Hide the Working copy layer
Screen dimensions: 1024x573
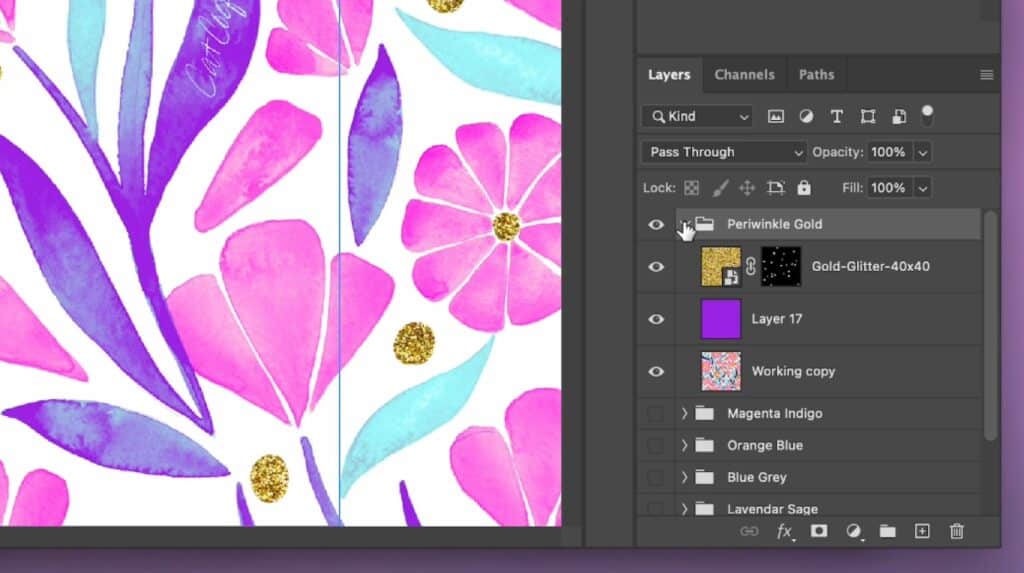[656, 371]
